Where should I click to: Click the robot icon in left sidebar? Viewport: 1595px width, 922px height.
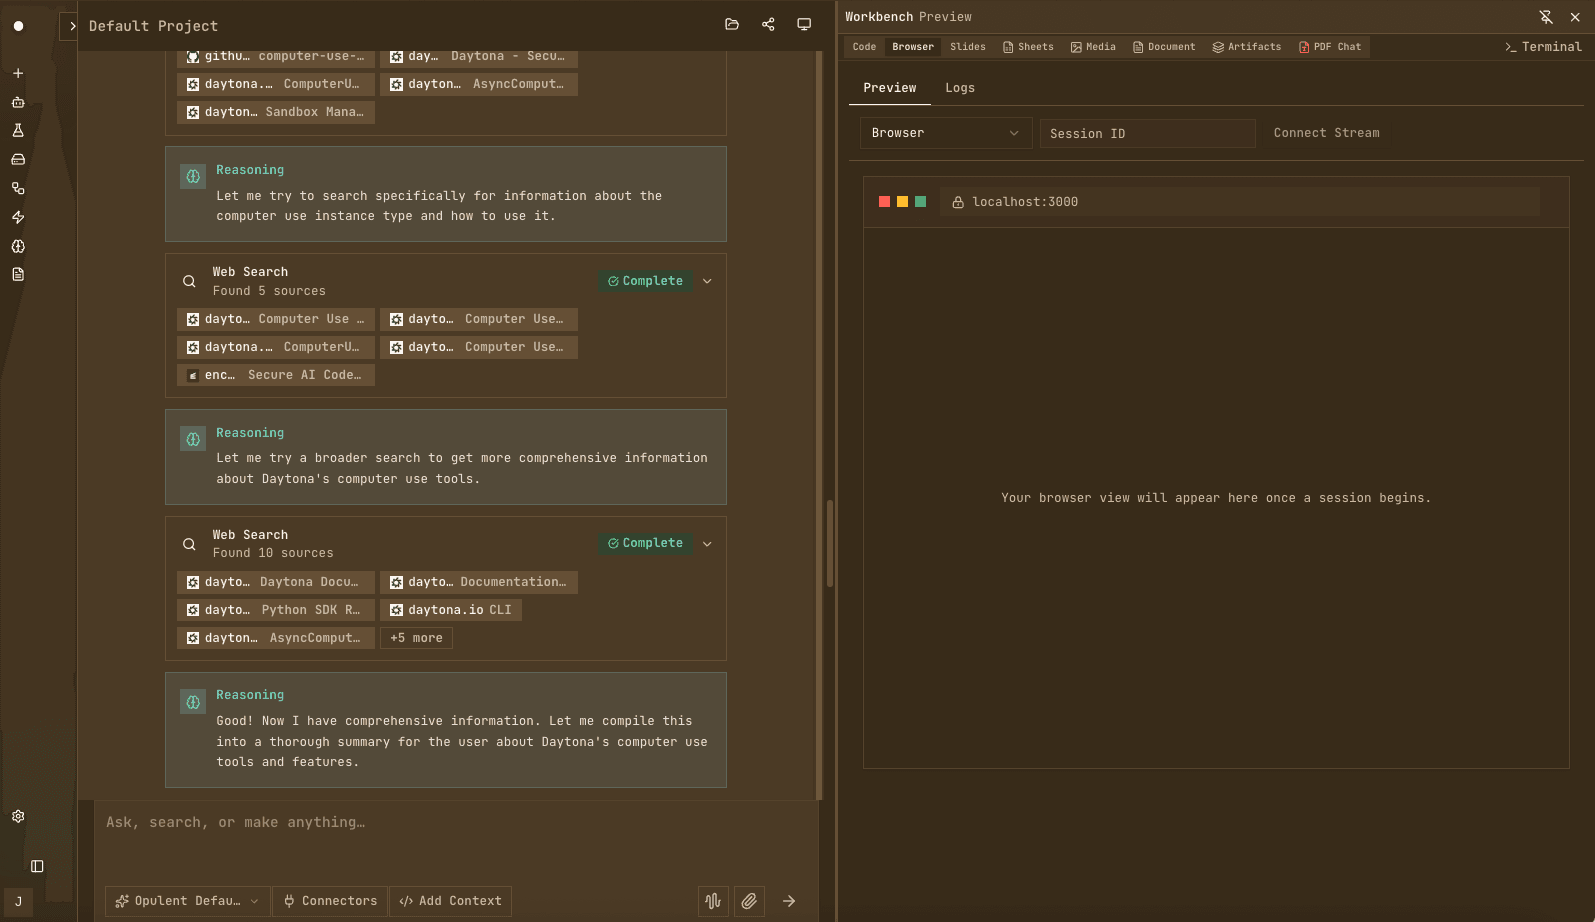point(18,102)
